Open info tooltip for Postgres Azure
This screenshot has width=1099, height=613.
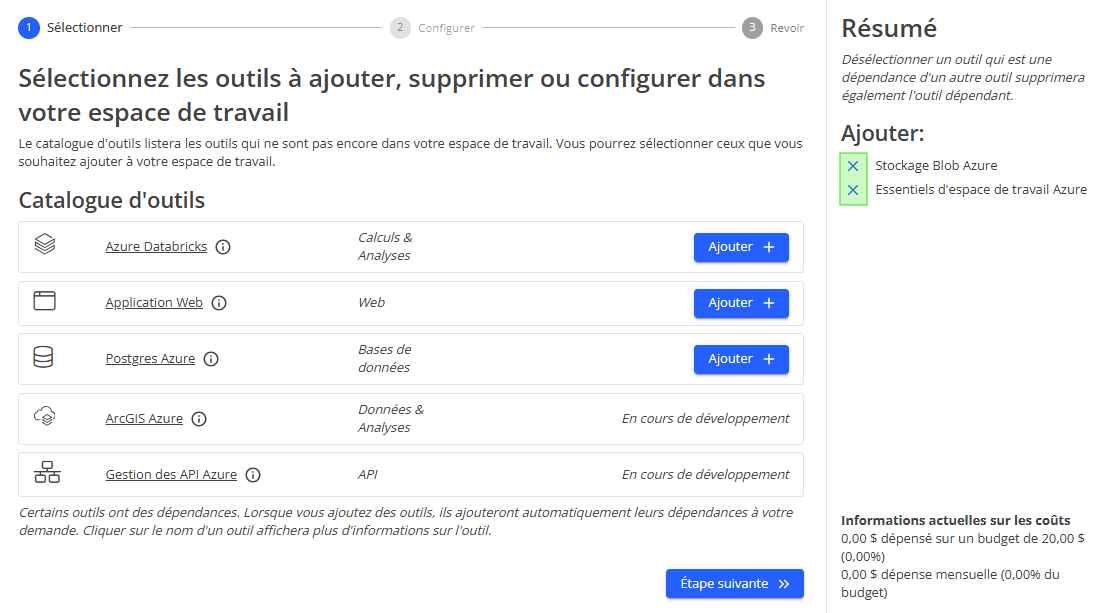pos(211,359)
